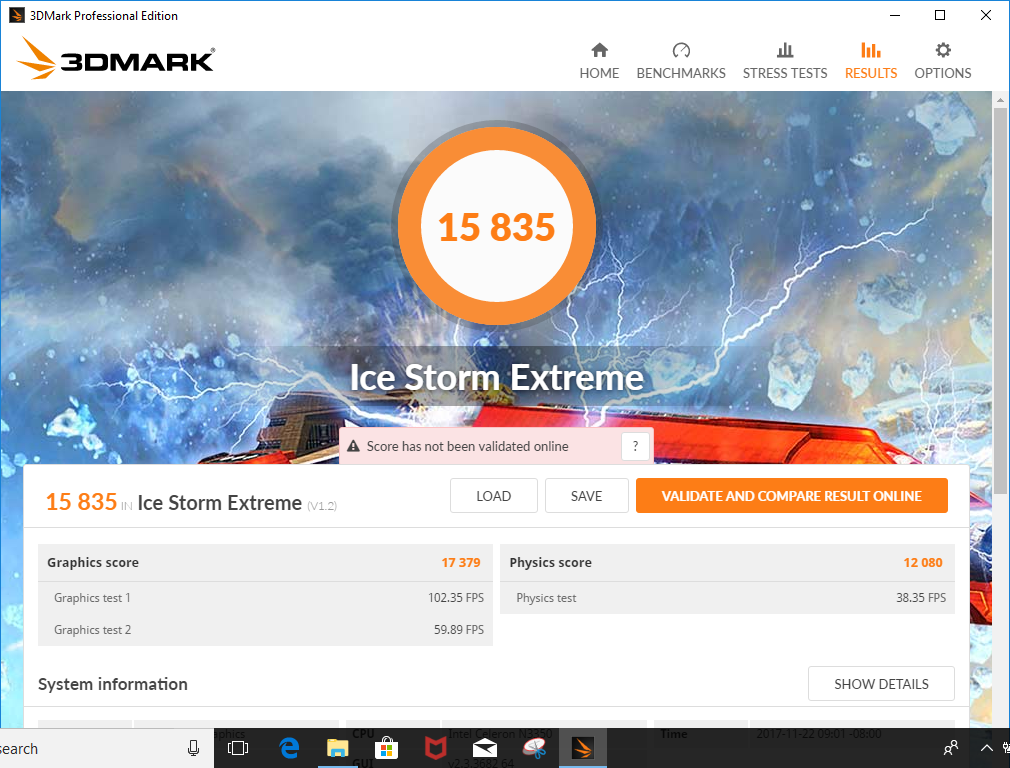Open File Explorer from taskbar
This screenshot has width=1010, height=768.
[x=338, y=748]
